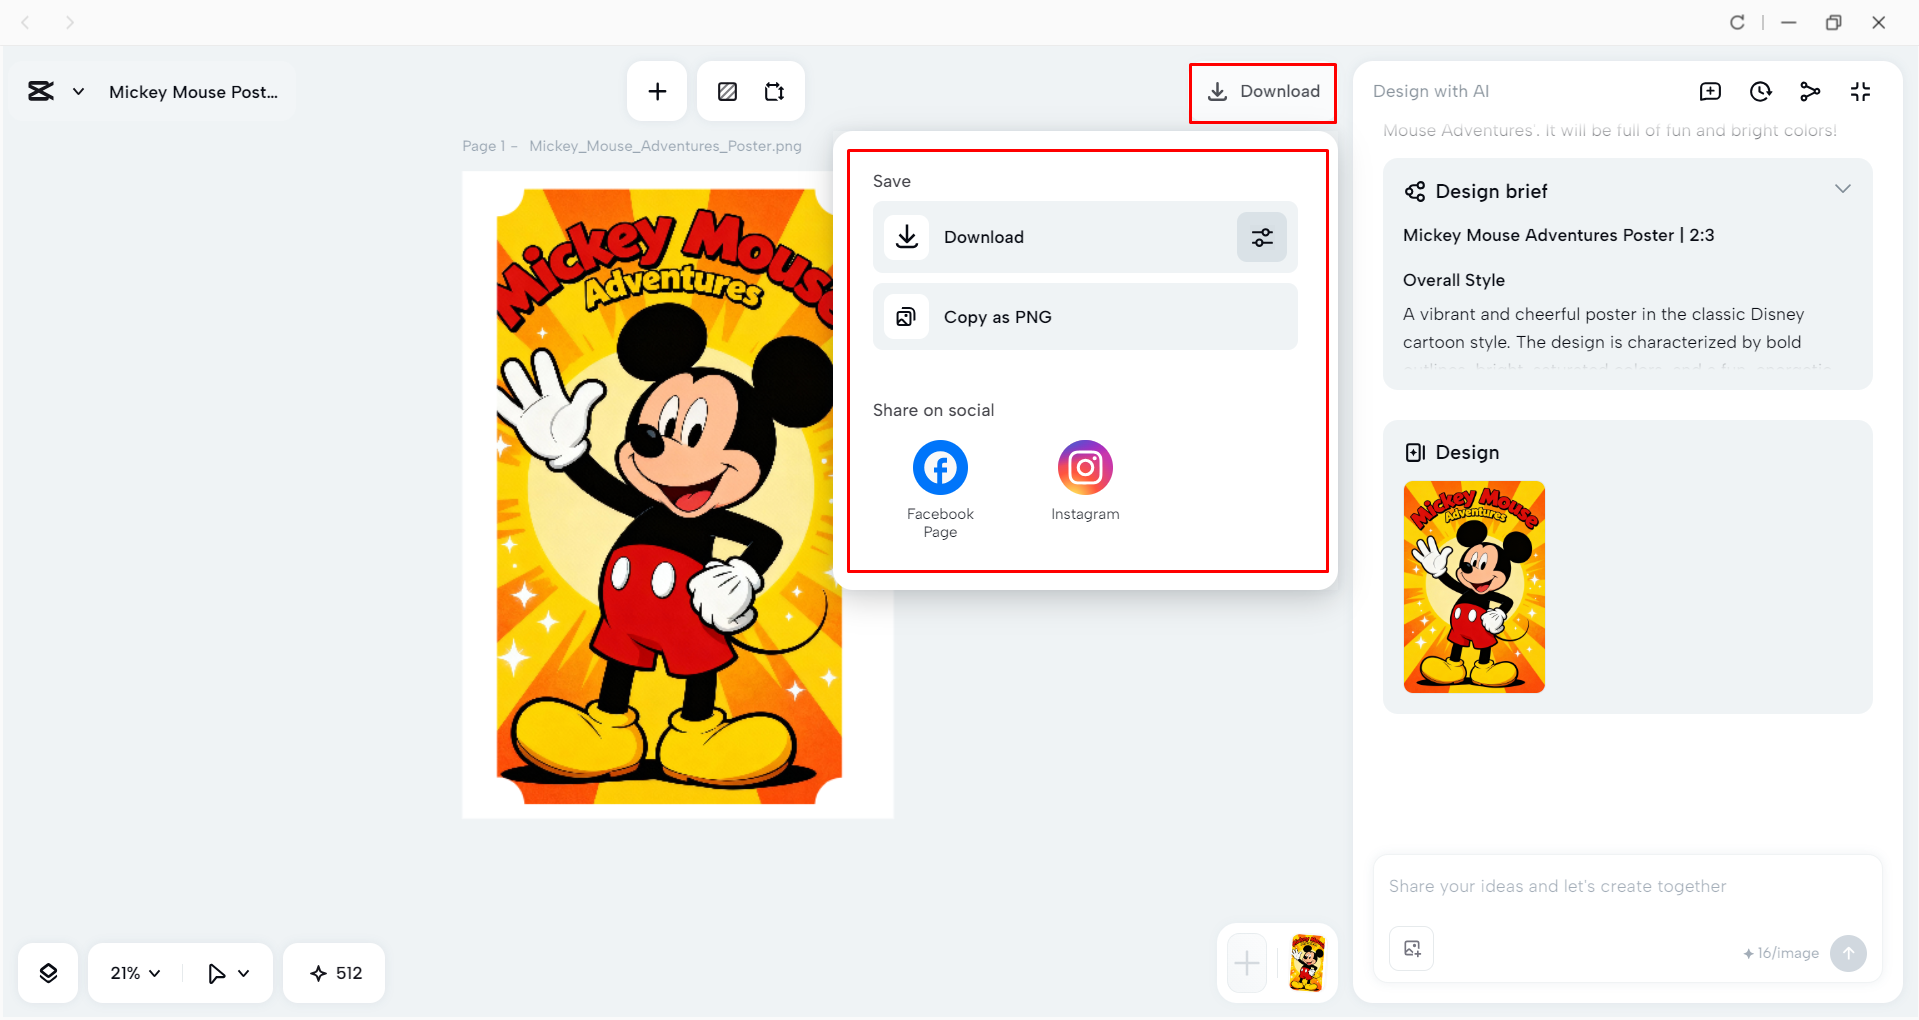Viewport: 1919px width, 1020px height.
Task: Start a new chat in Design with AI panel
Action: (x=1710, y=91)
